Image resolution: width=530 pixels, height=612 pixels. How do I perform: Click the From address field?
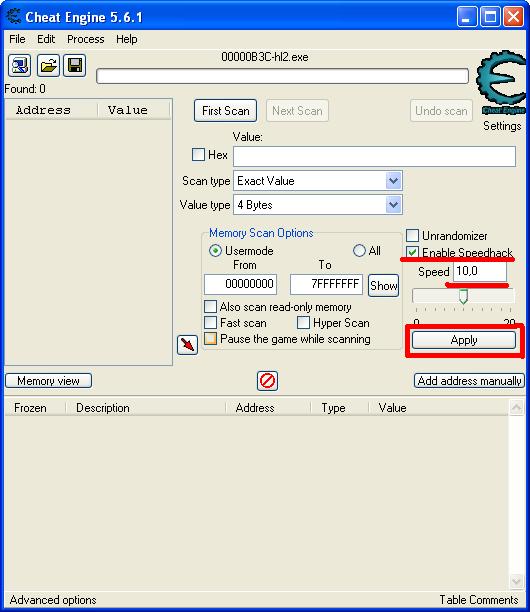pos(240,284)
